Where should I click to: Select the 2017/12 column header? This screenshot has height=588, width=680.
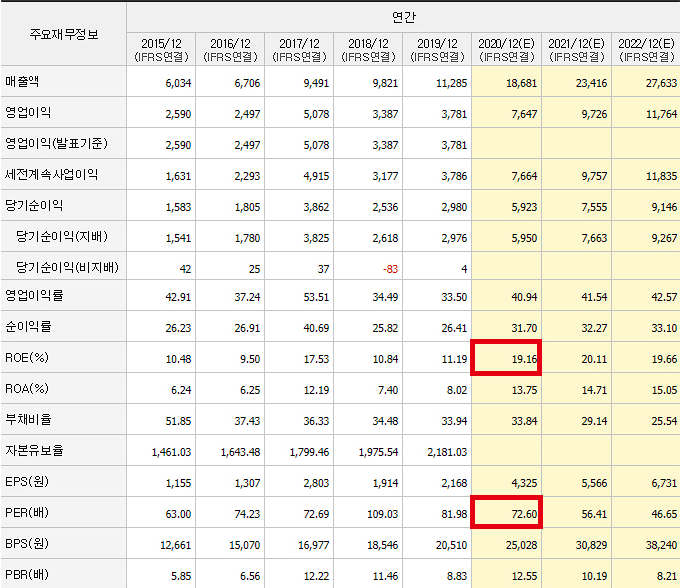click(x=299, y=50)
